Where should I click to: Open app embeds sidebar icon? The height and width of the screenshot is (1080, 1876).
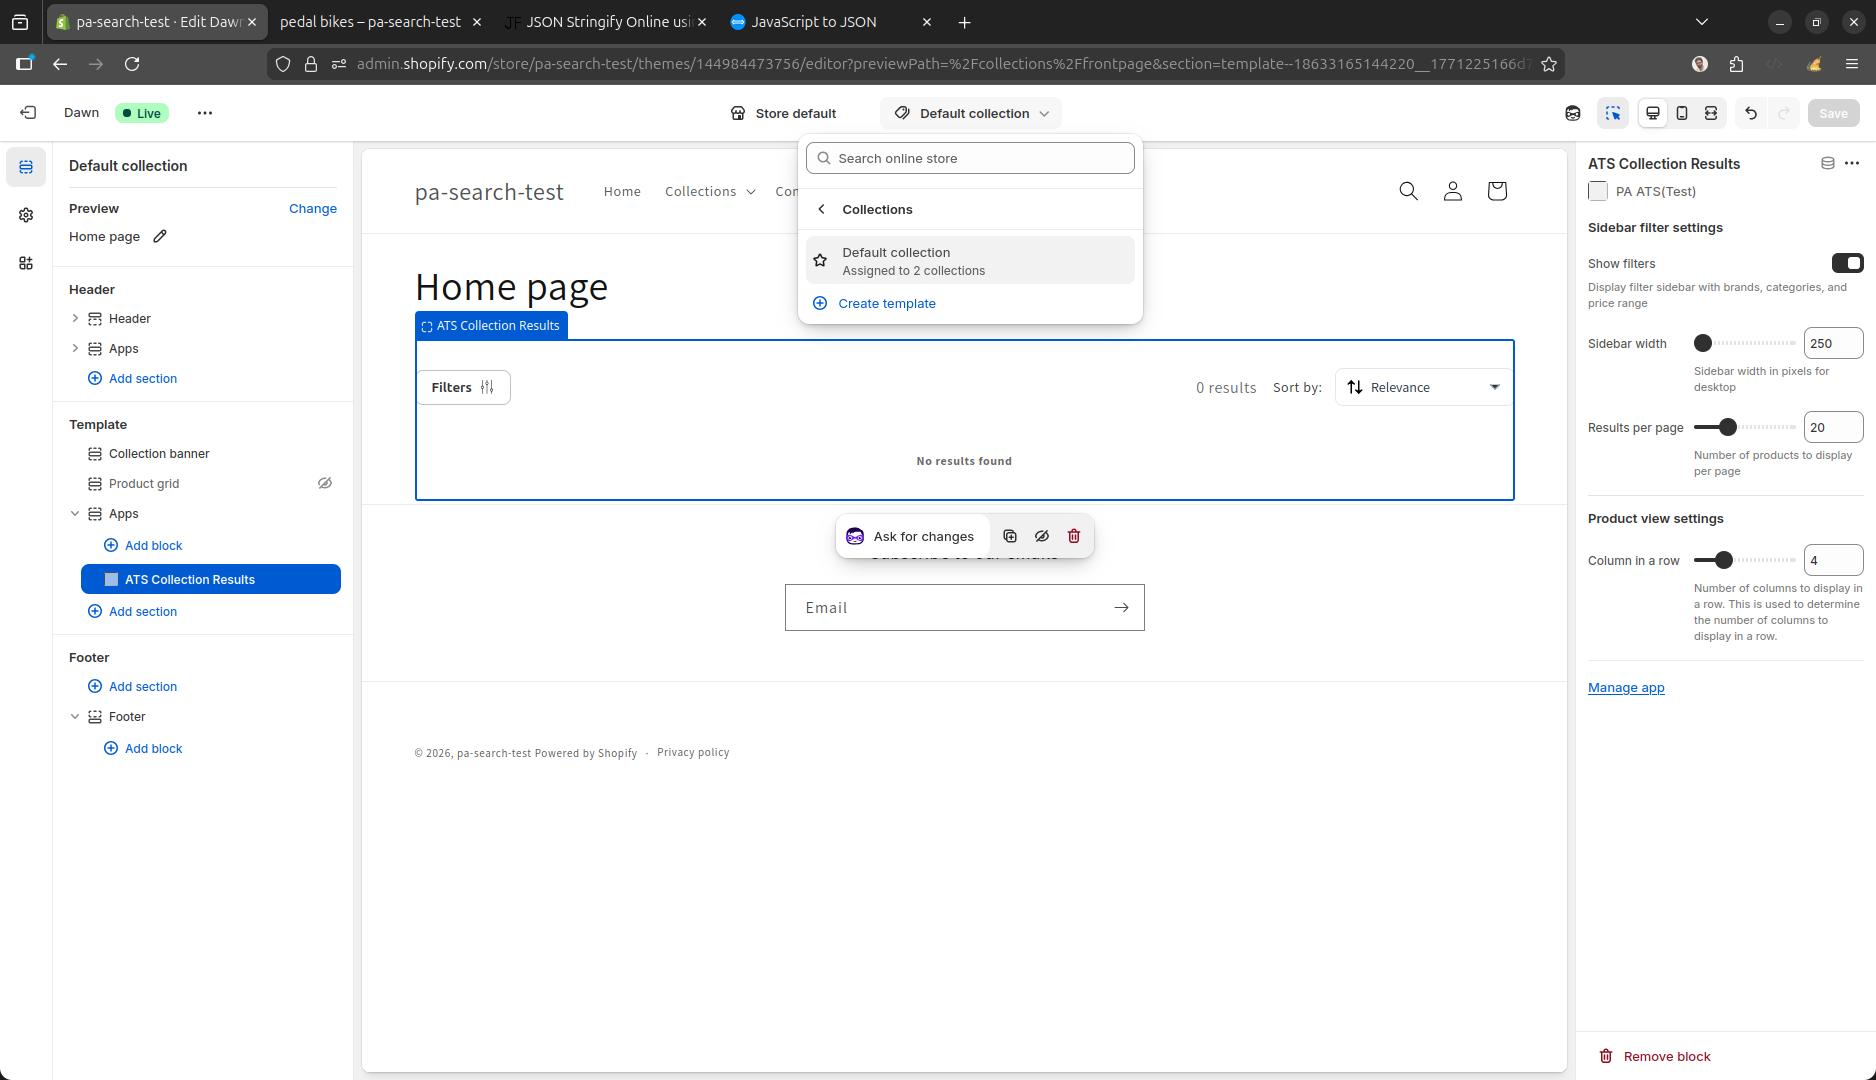[26, 263]
